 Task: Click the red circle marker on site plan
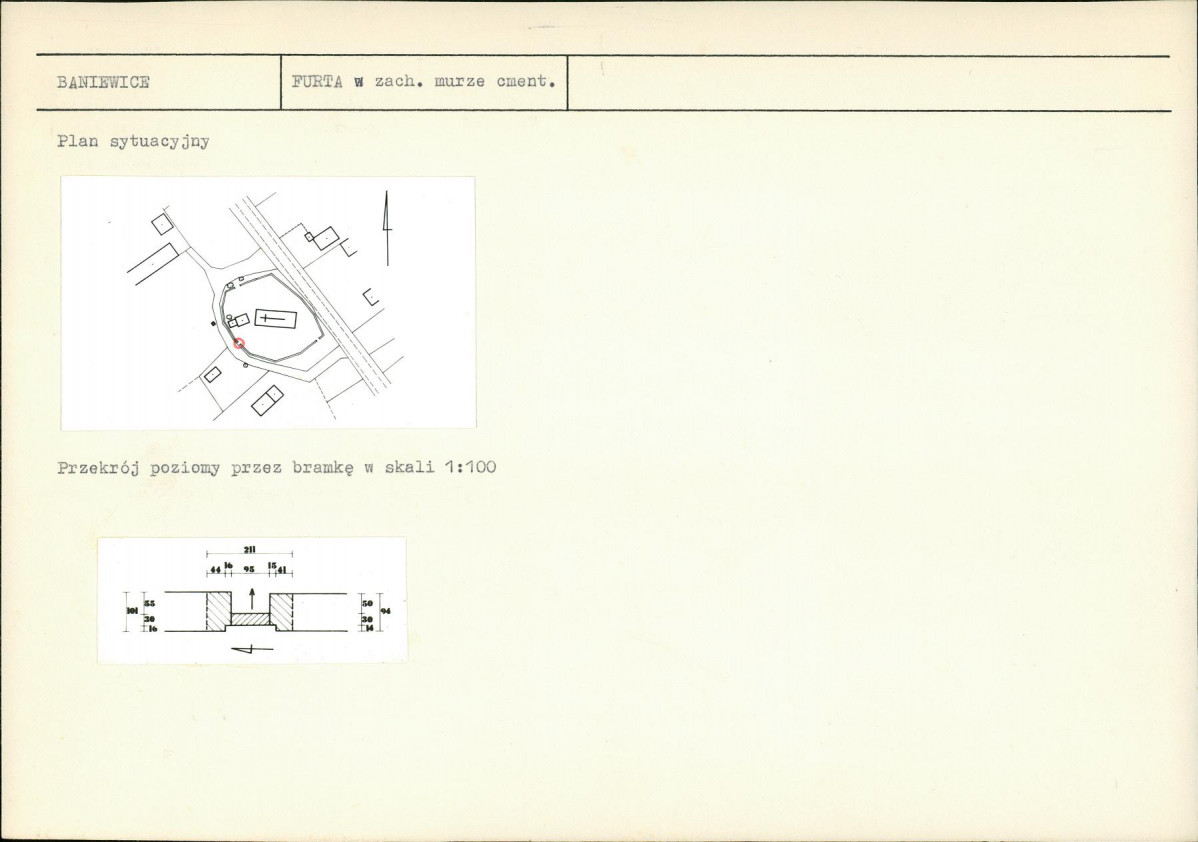[x=238, y=344]
